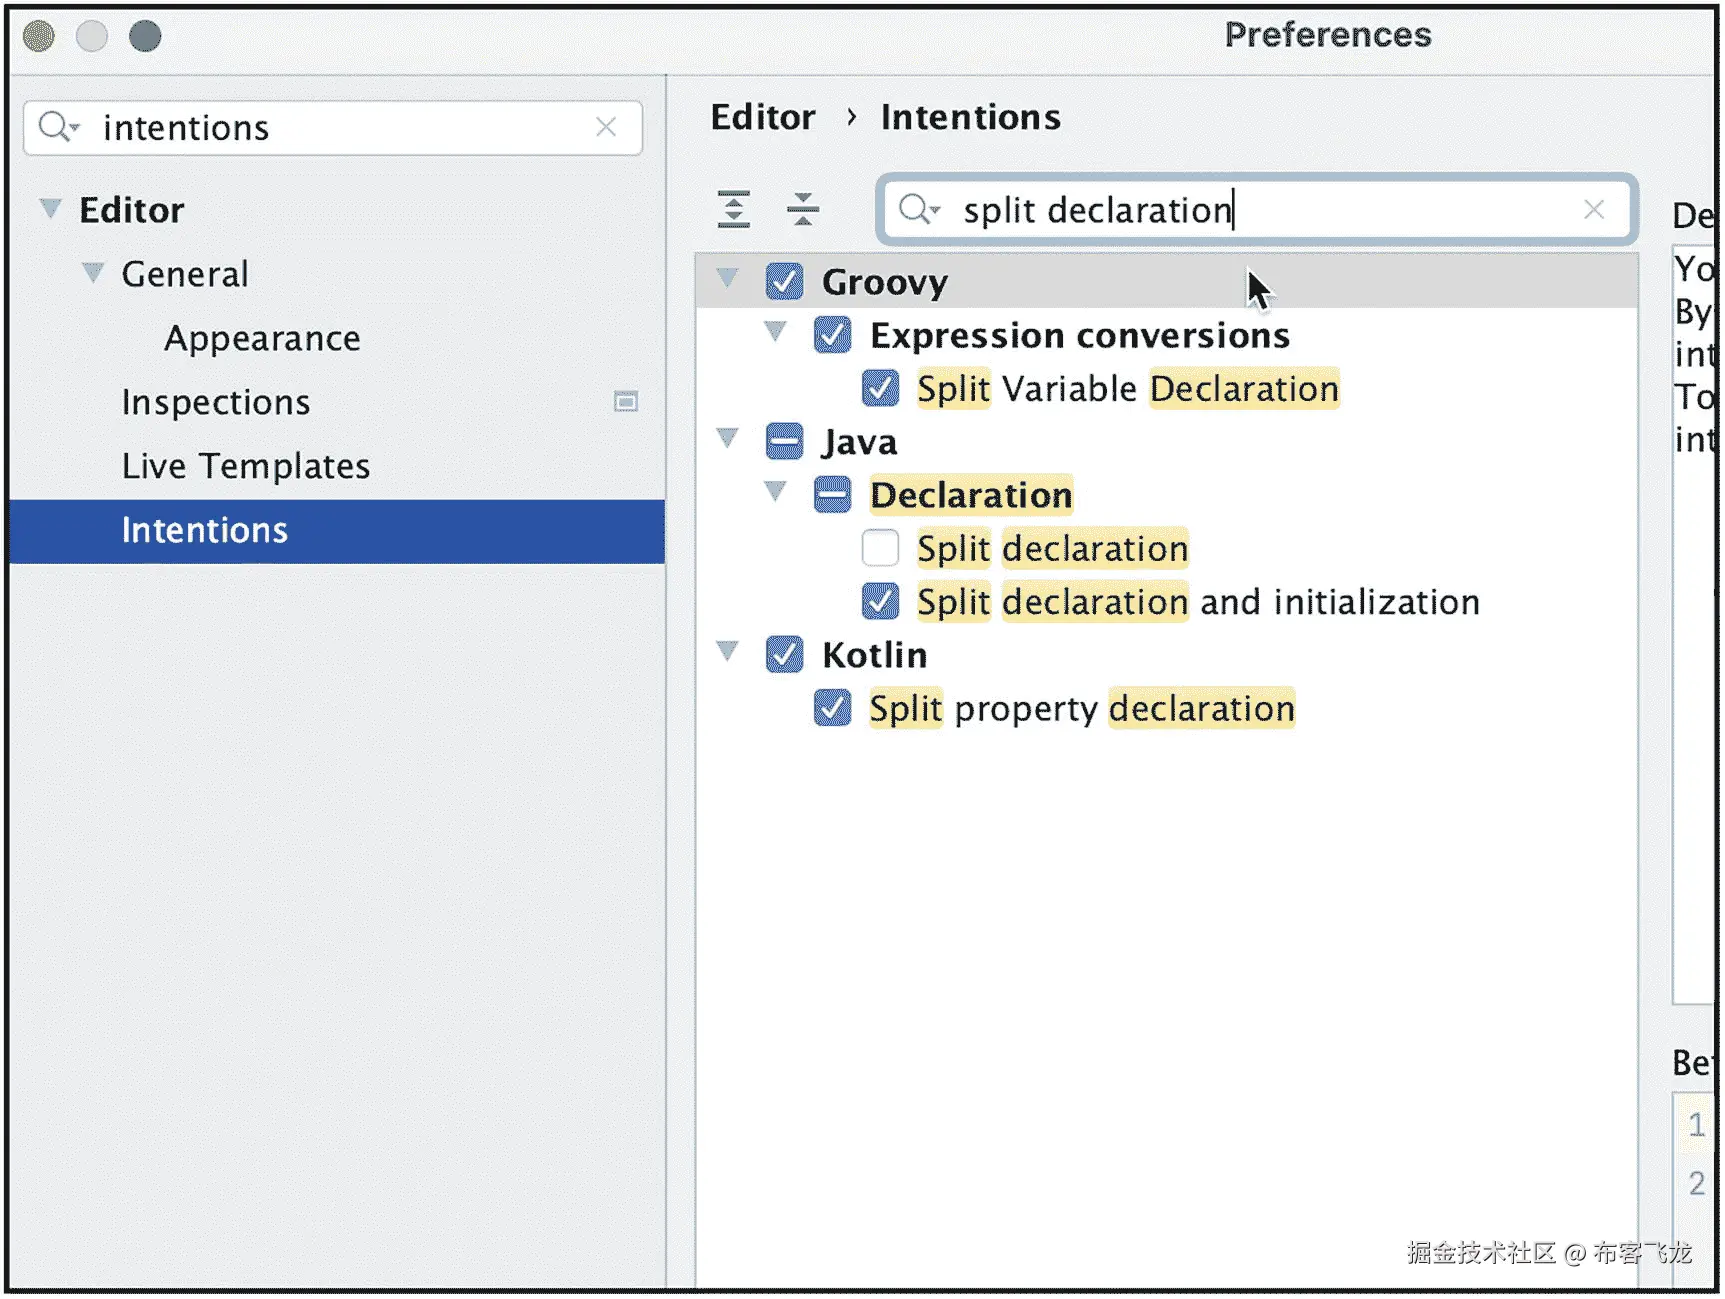Open the Inspections settings page

[215, 402]
